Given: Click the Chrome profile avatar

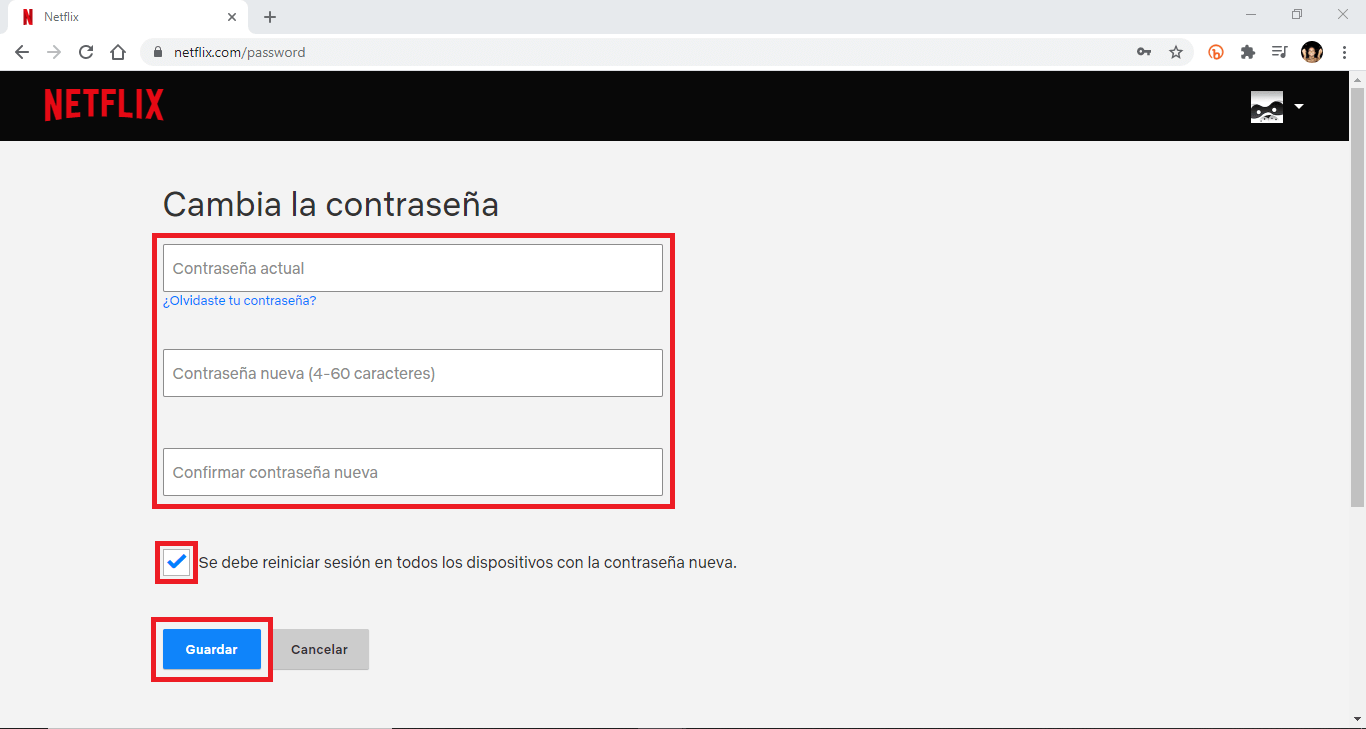Looking at the screenshot, I should click(1311, 52).
